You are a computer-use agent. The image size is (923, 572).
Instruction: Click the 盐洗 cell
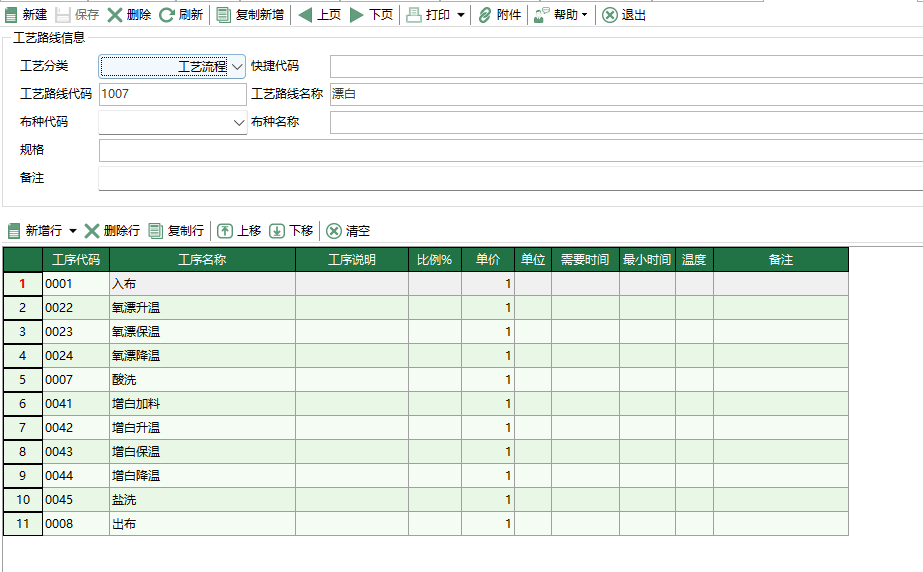click(x=202, y=500)
